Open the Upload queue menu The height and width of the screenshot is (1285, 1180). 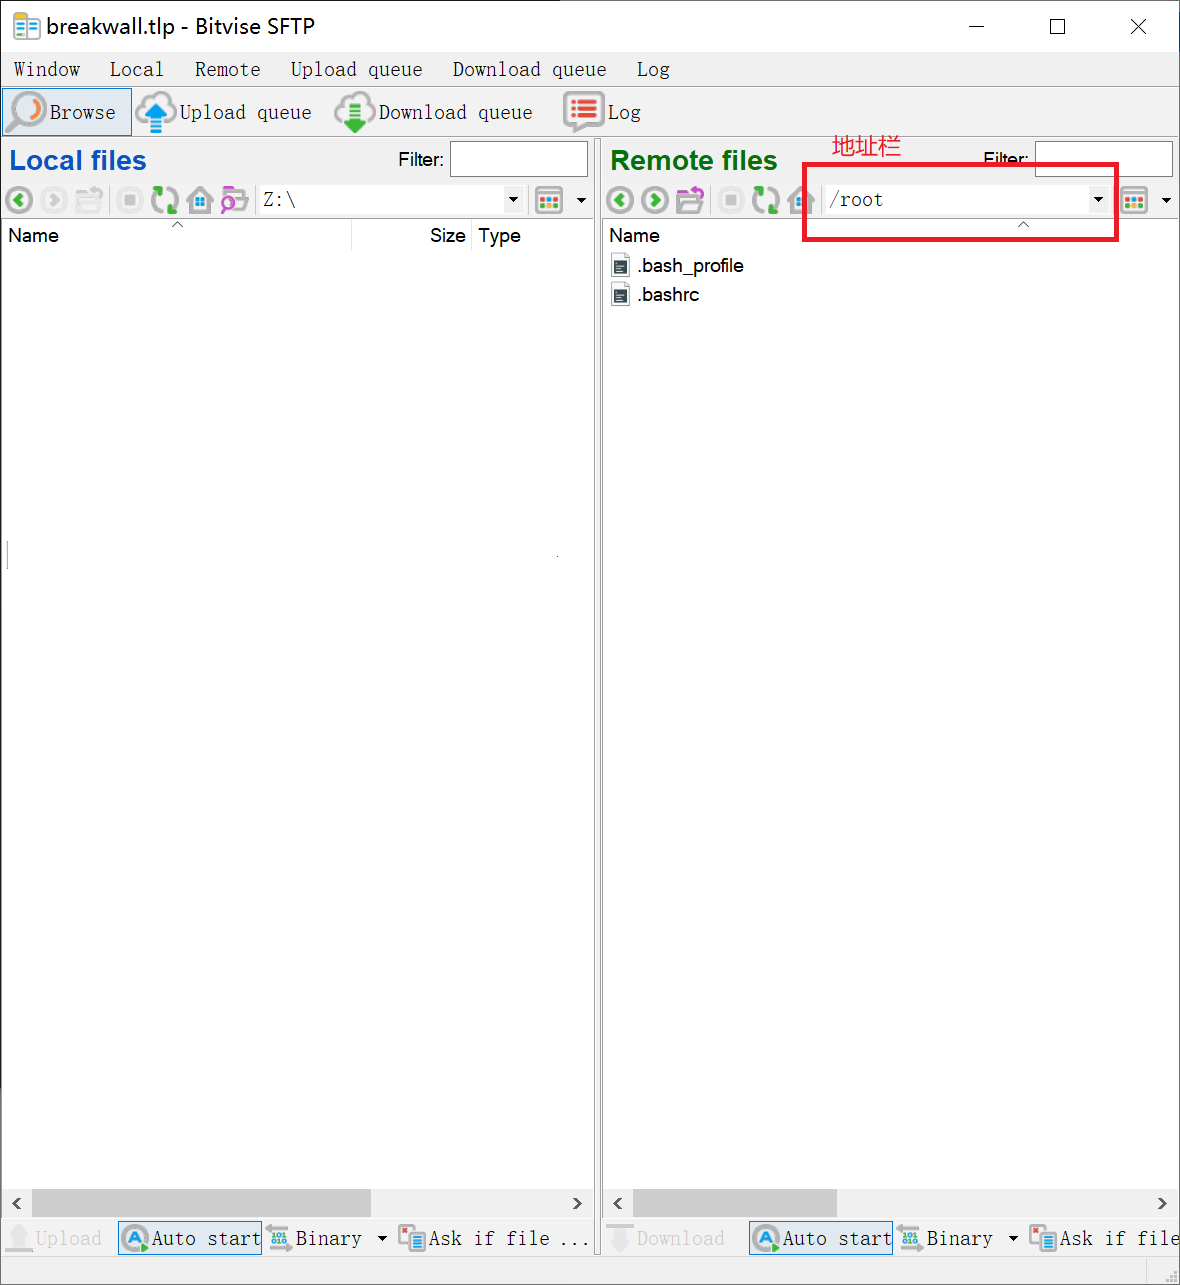[x=356, y=69]
